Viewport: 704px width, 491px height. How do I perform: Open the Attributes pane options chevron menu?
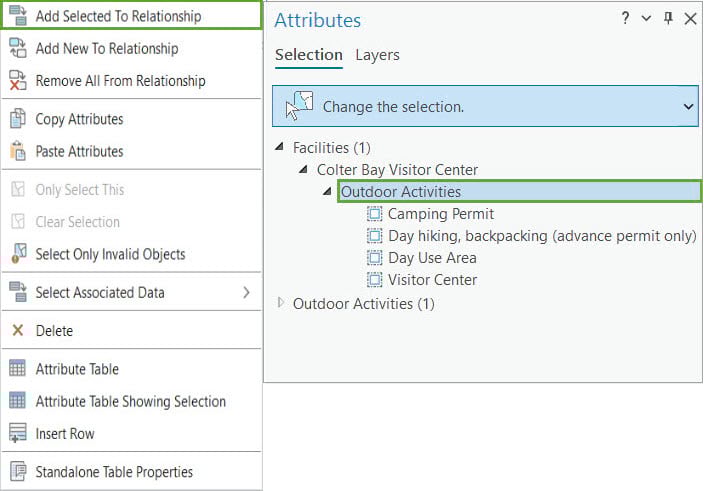(646, 18)
